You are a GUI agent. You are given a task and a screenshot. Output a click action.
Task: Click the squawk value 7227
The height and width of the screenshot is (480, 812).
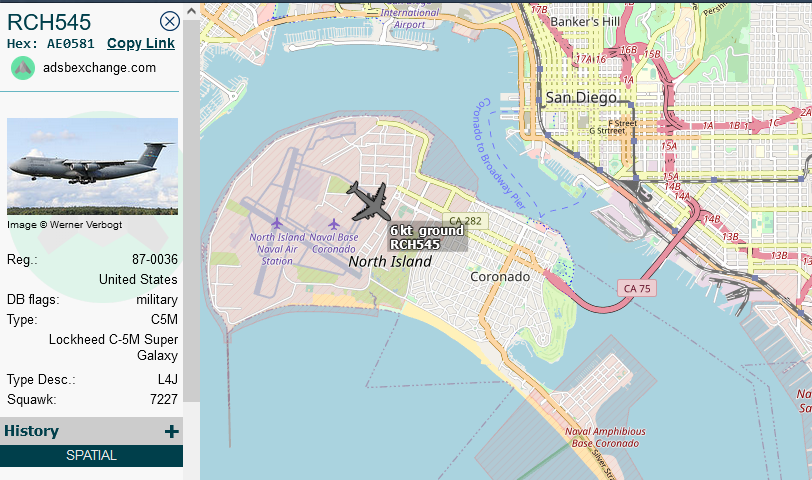164,399
